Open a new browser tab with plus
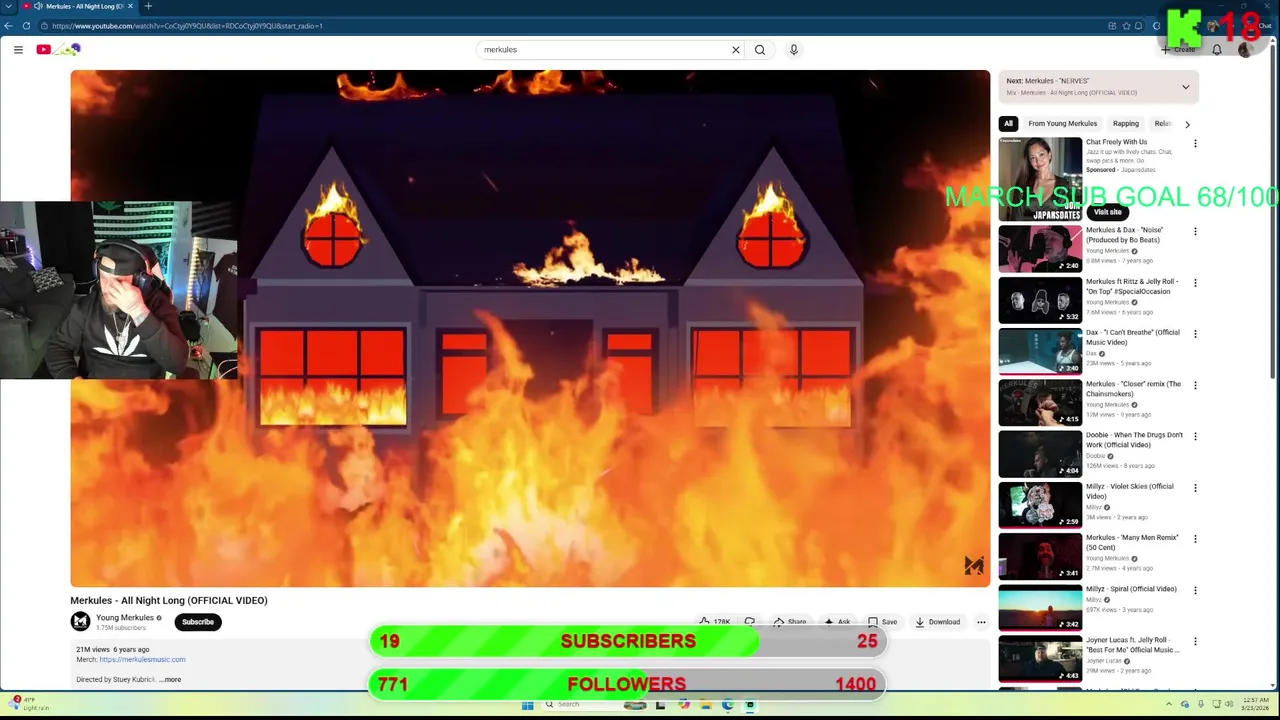This screenshot has width=1280, height=720. 148,6
